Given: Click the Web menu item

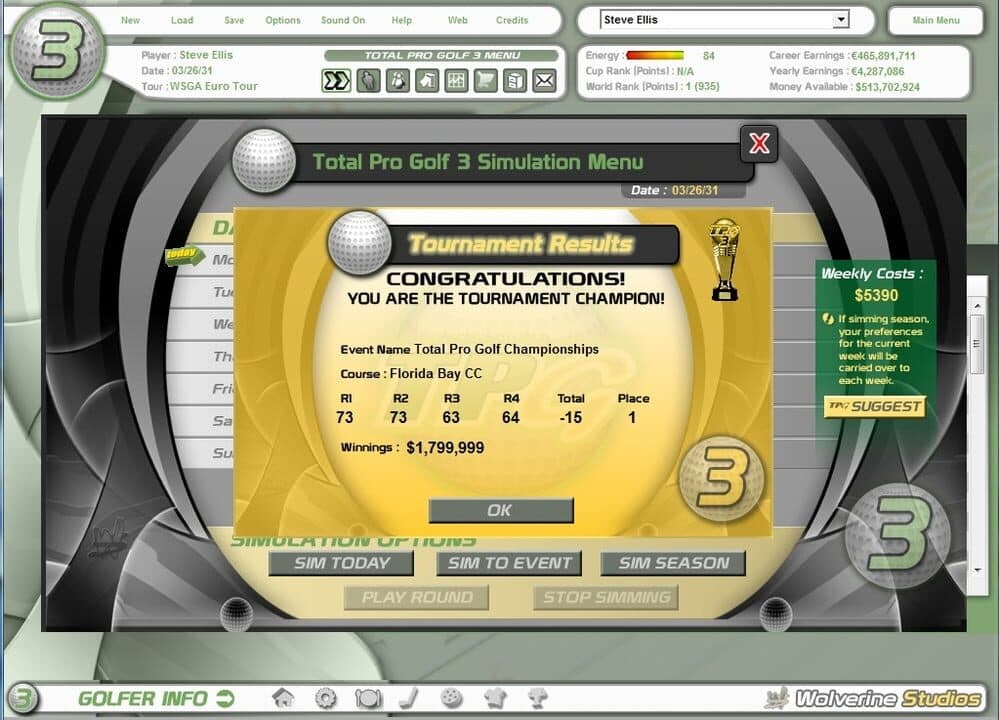Looking at the screenshot, I should pyautogui.click(x=457, y=20).
